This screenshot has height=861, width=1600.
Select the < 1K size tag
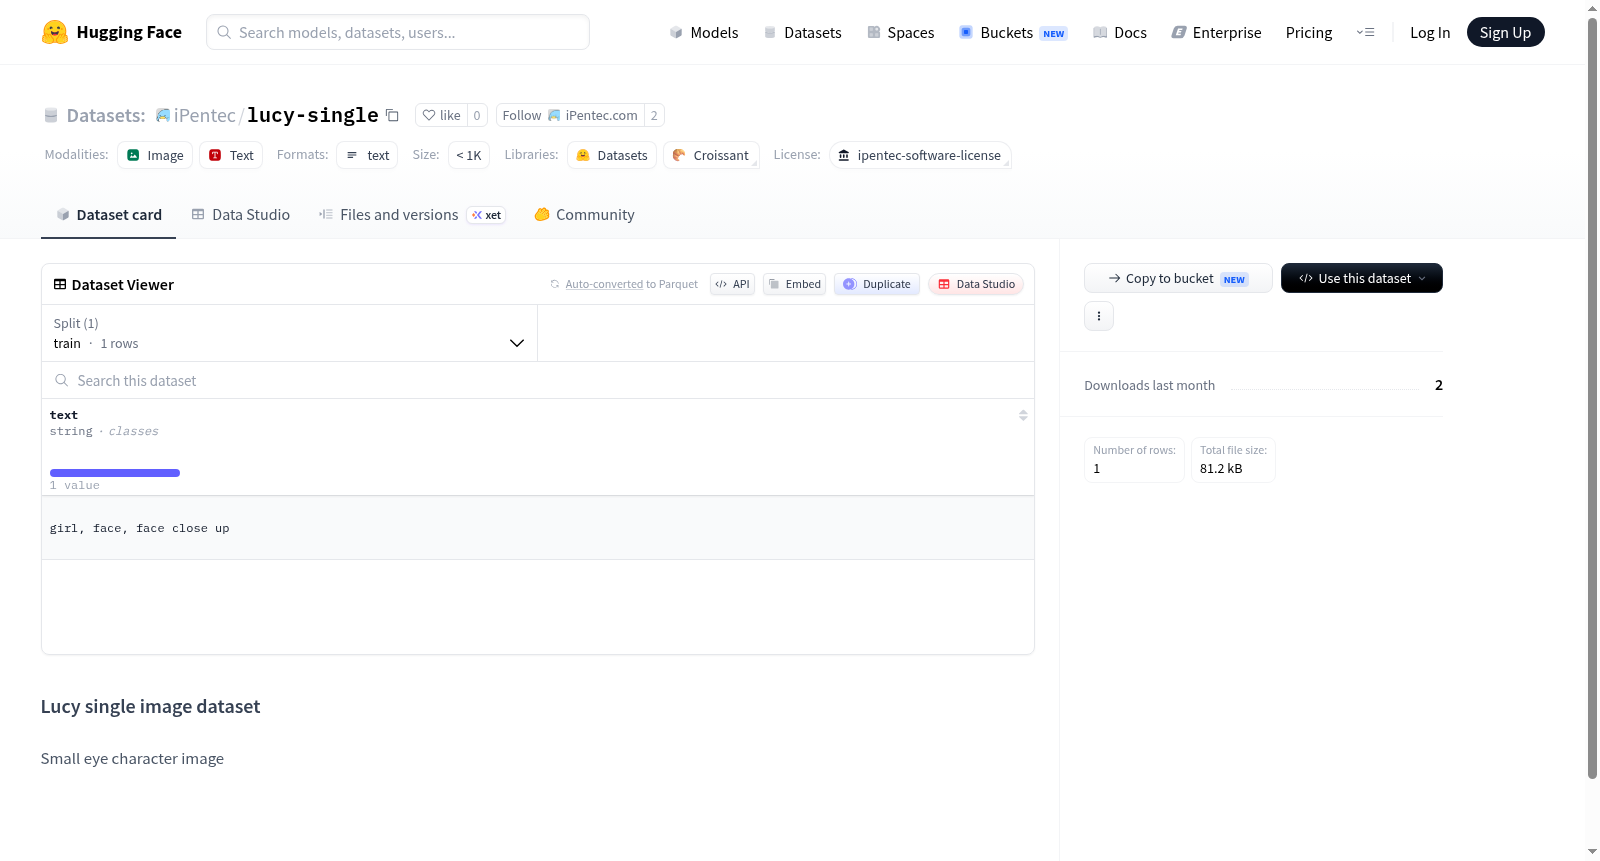coord(469,156)
